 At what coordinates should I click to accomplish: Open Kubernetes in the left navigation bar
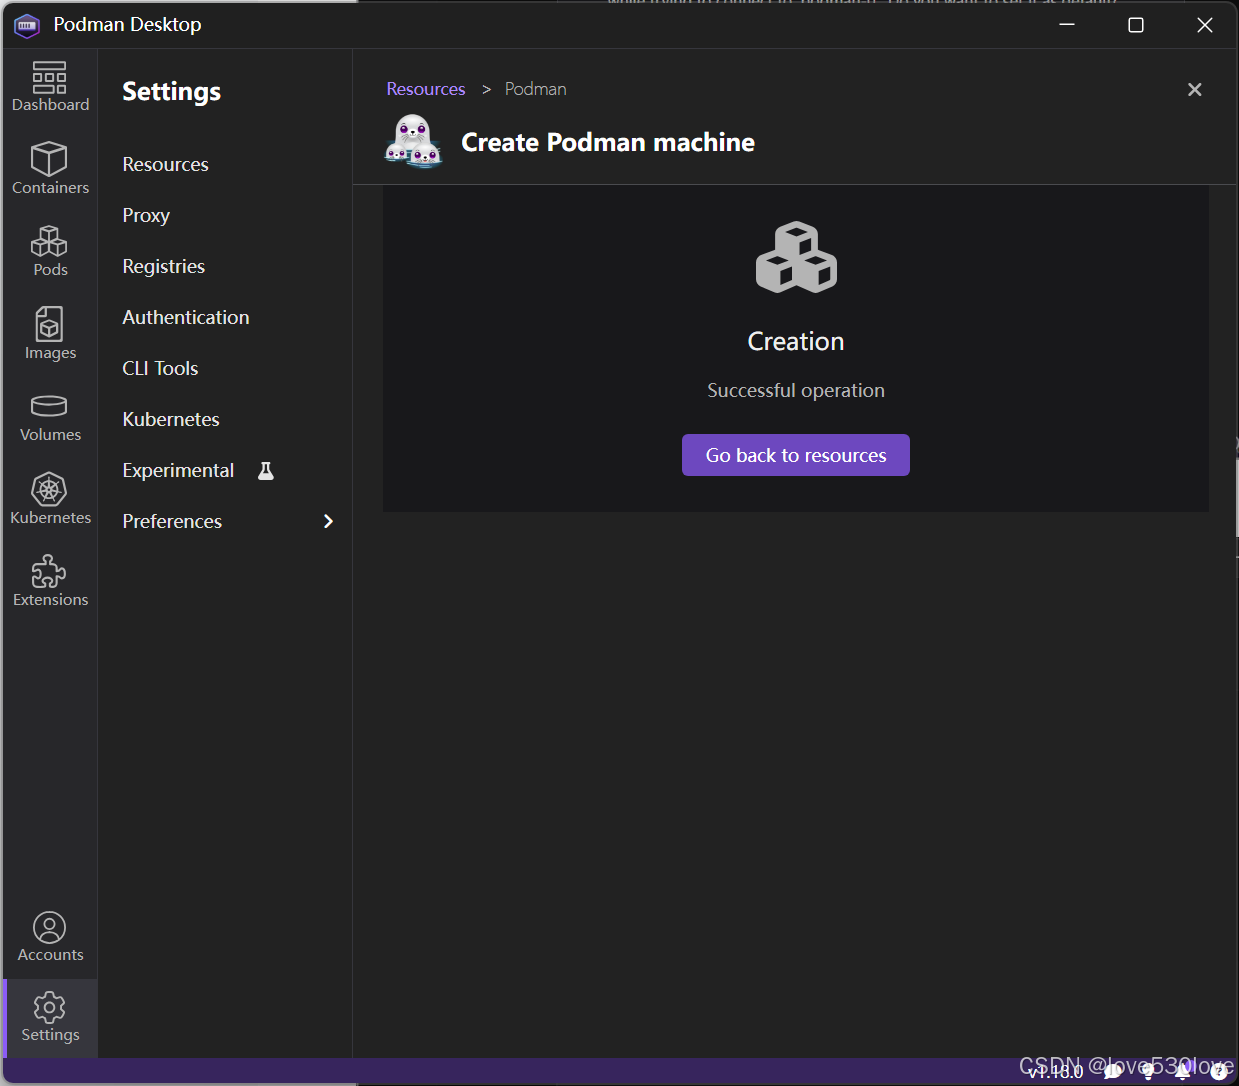(x=50, y=499)
